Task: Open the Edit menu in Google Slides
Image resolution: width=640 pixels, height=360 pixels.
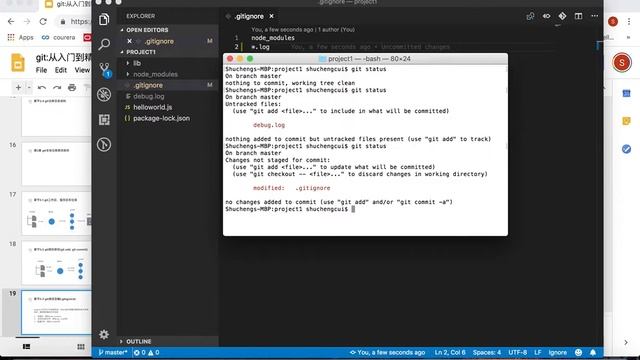Action: 61,70
